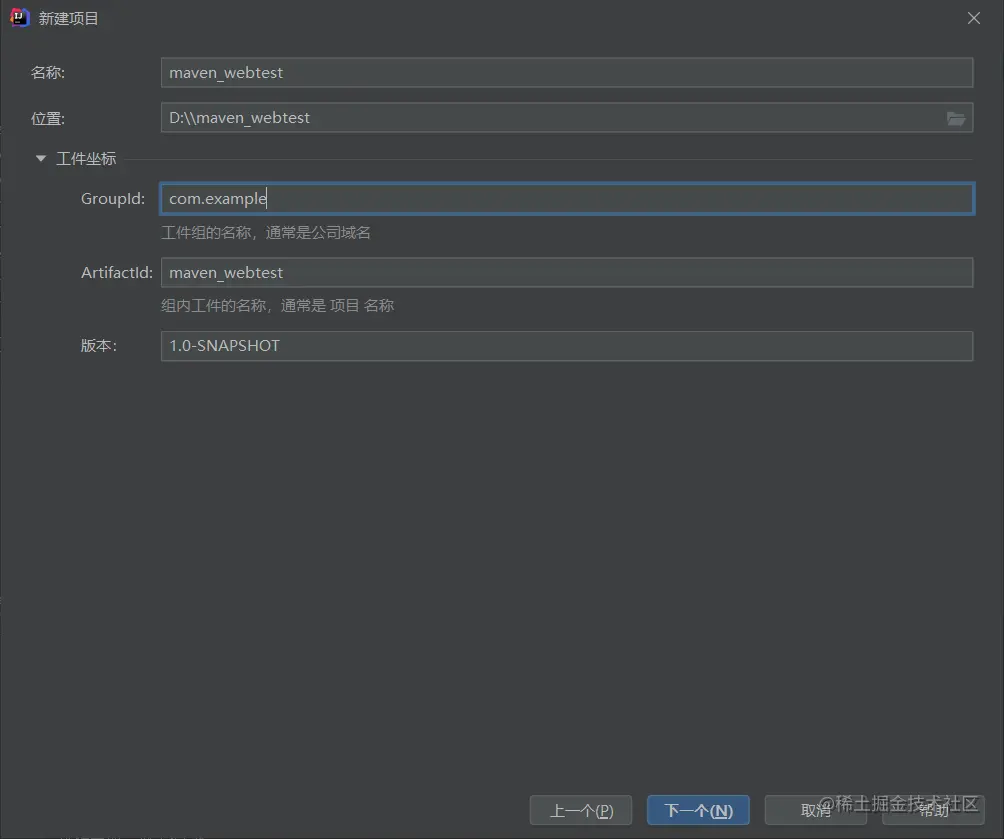Open help with 帮助 button

click(x=933, y=810)
